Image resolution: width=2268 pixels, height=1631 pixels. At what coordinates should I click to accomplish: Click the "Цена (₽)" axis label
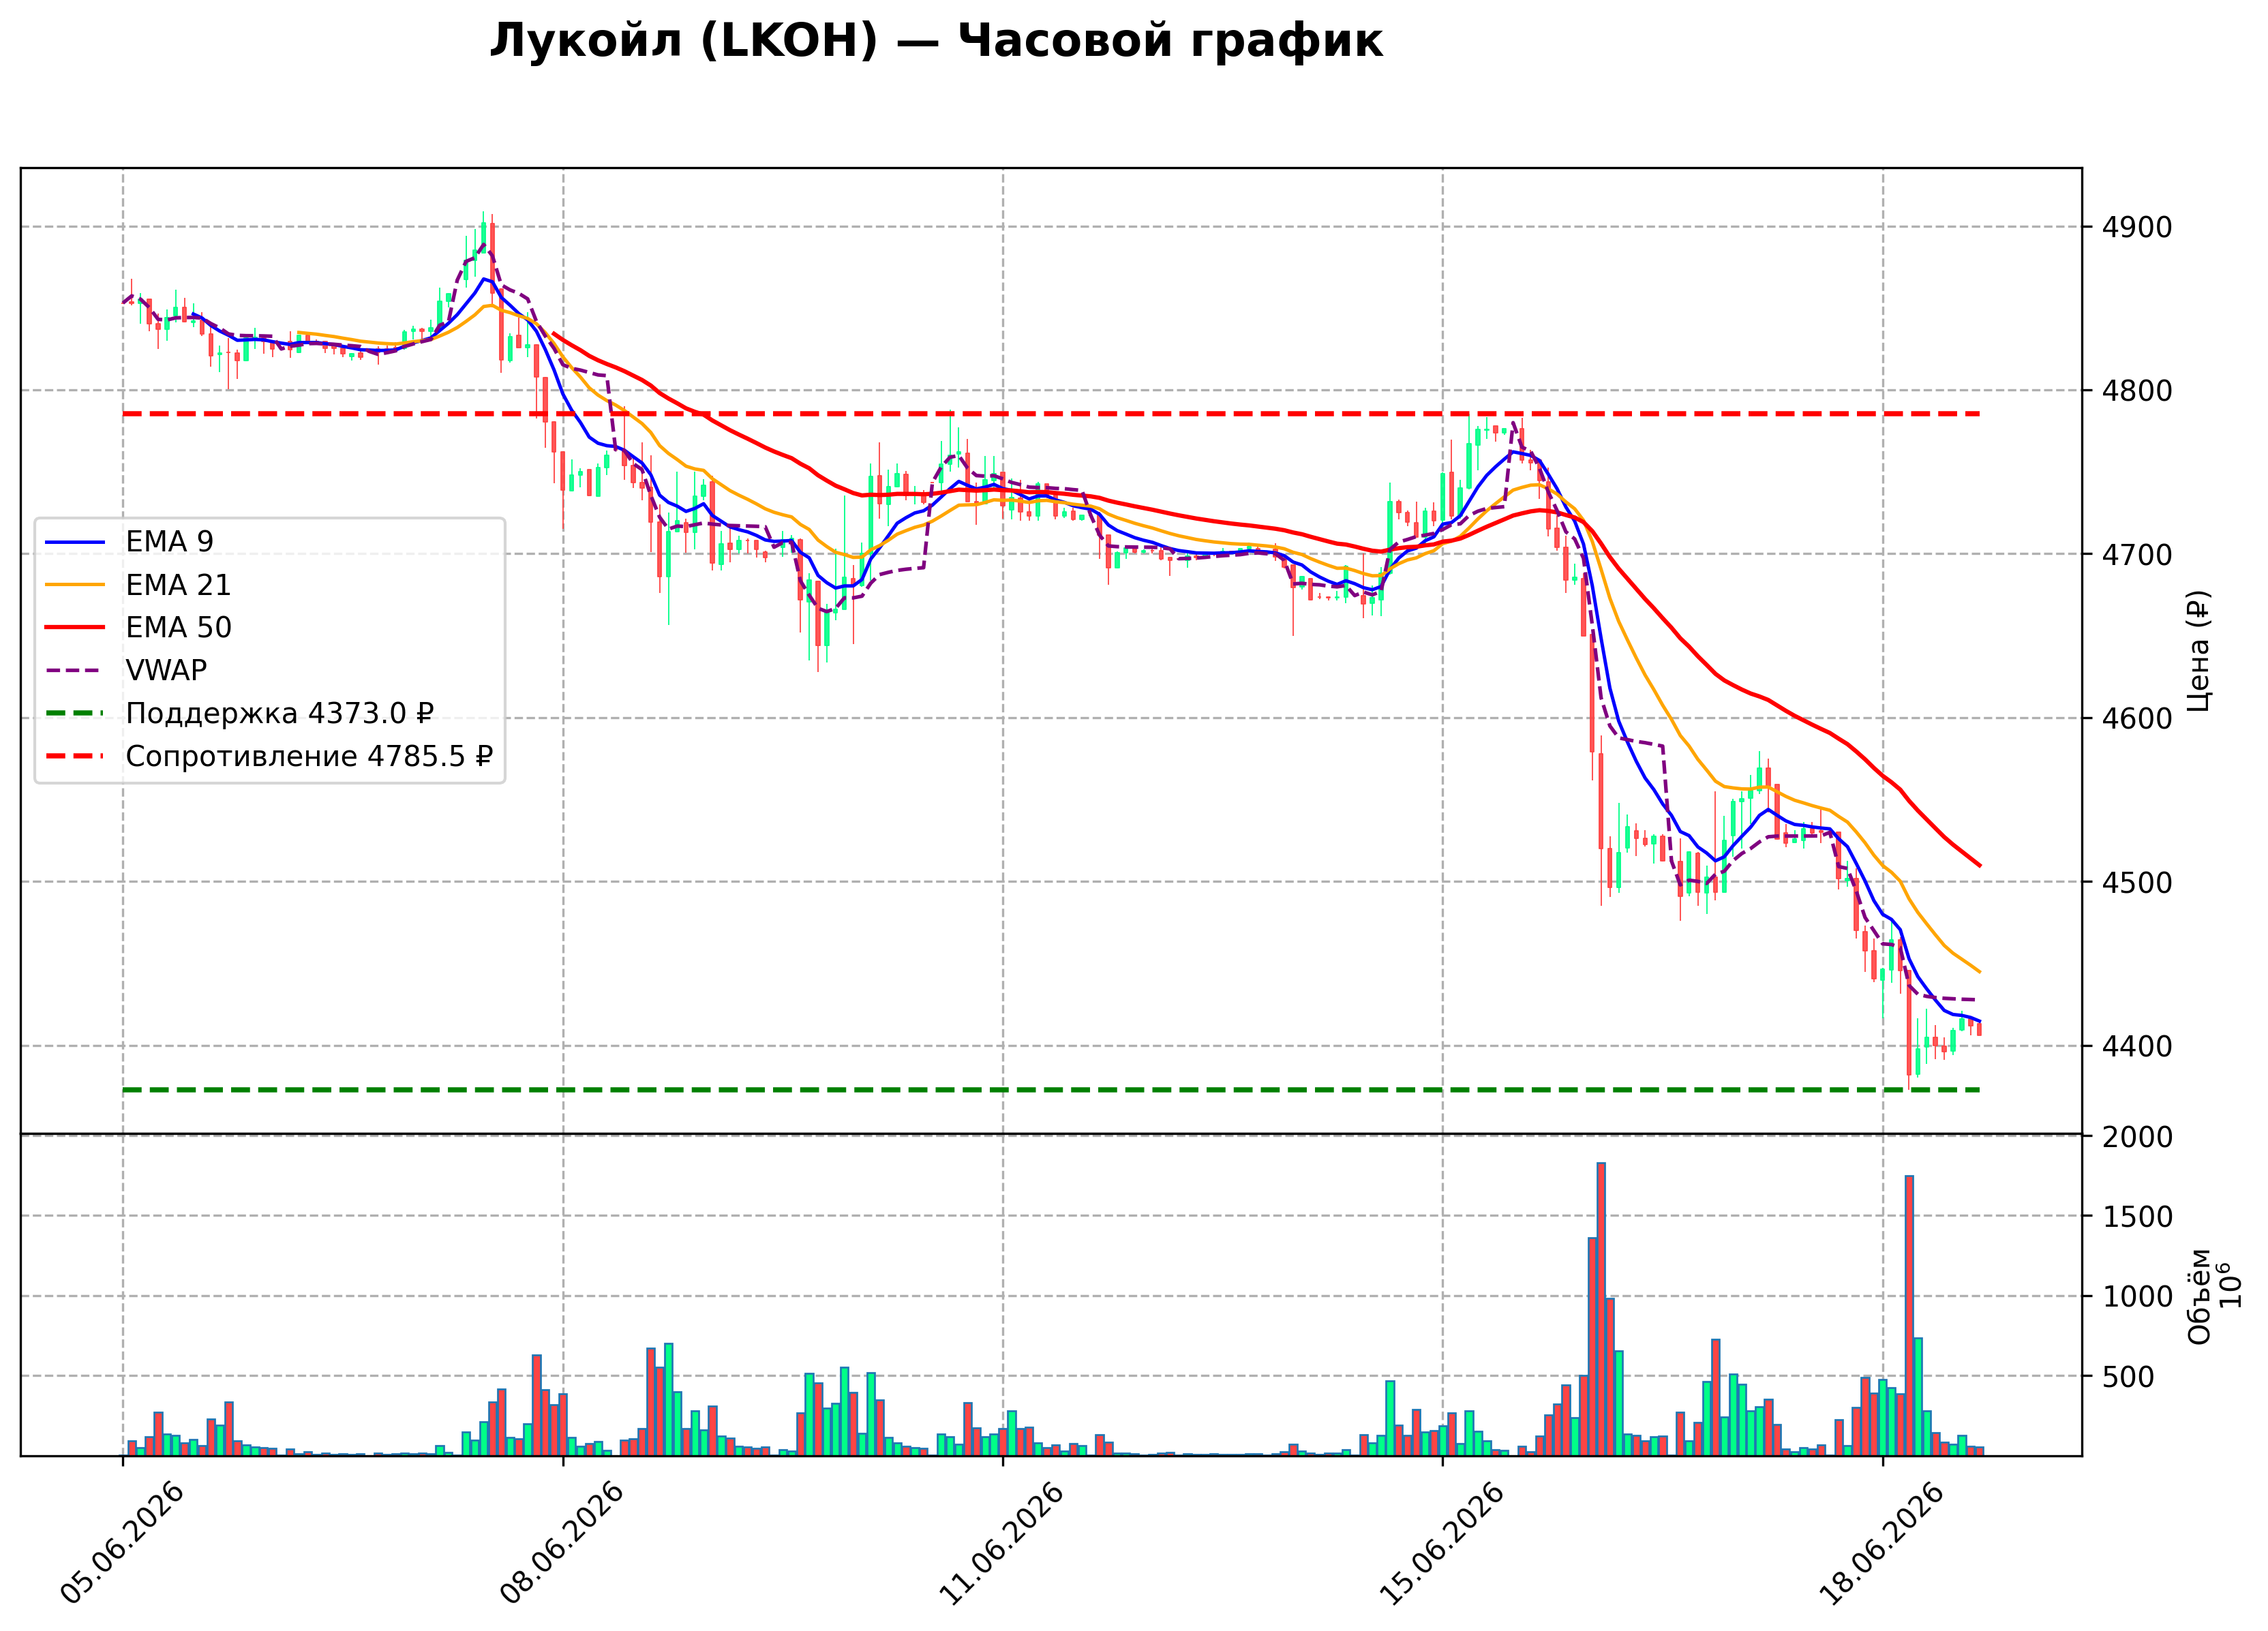point(2198,651)
